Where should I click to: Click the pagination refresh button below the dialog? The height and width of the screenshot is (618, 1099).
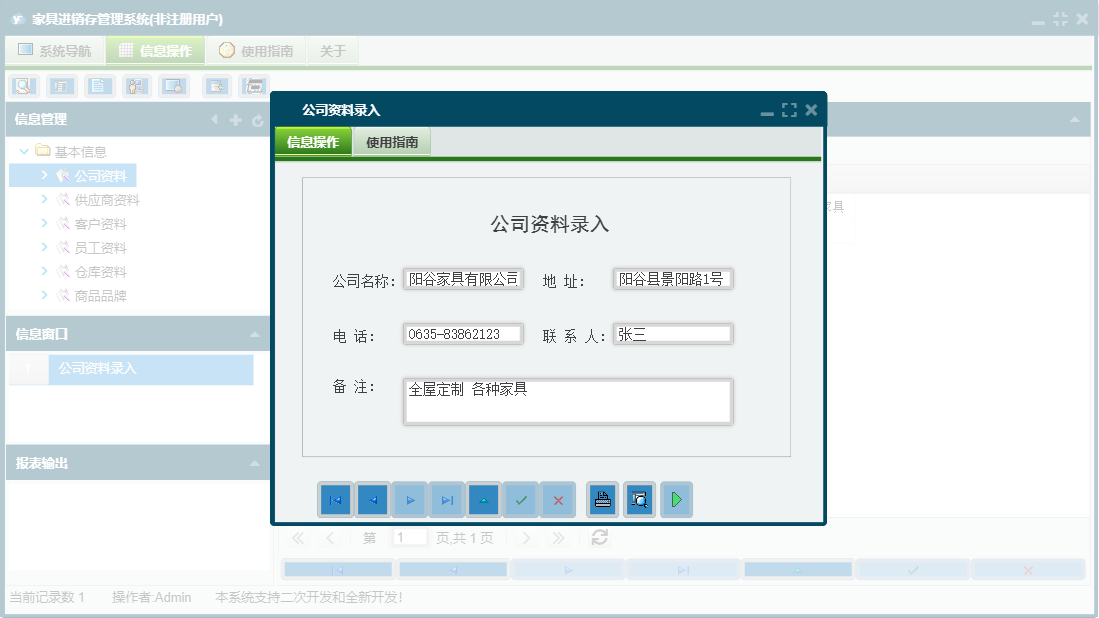click(x=597, y=537)
